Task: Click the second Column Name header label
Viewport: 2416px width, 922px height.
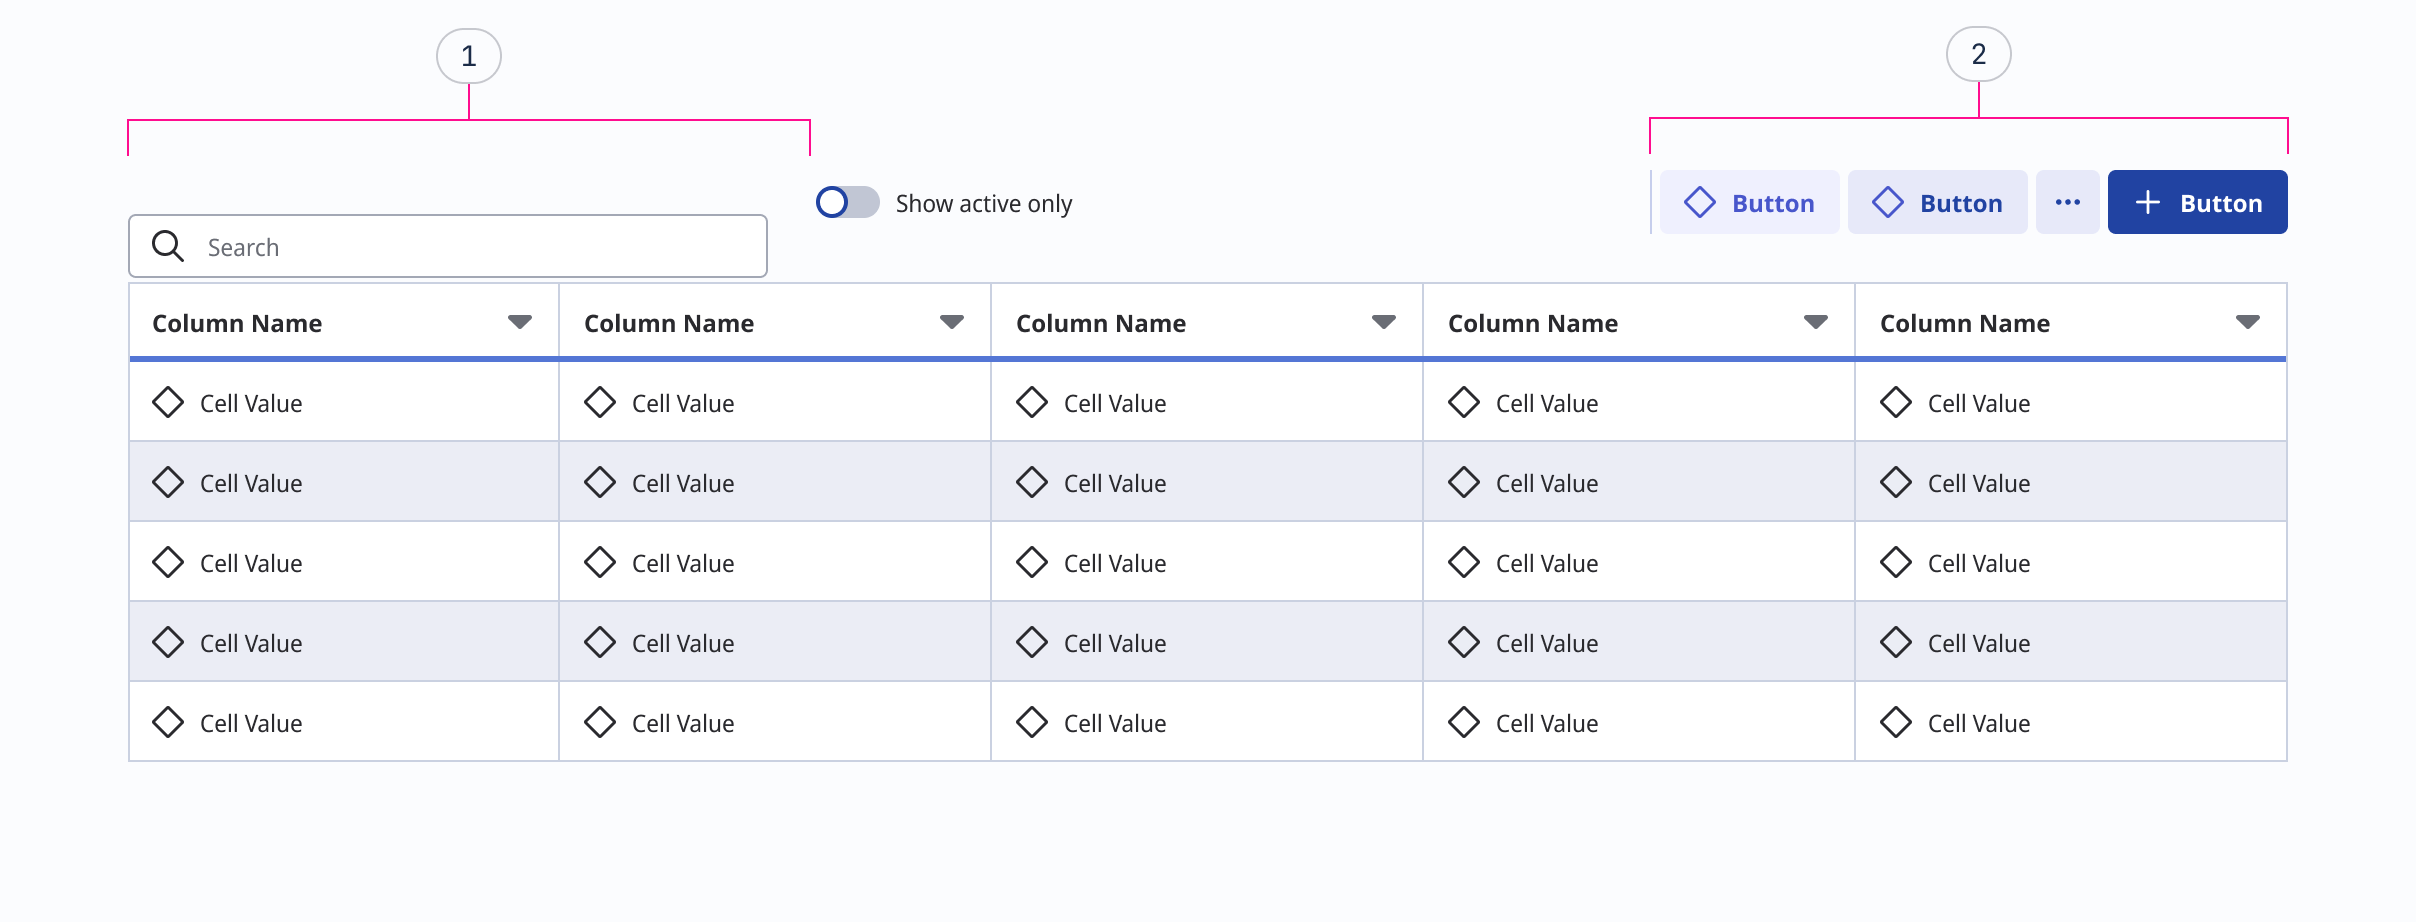Action: coord(669,324)
